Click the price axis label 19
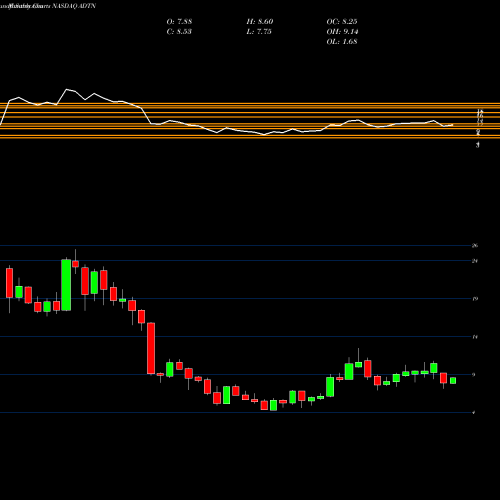The height and width of the screenshot is (500, 500). (x=475, y=299)
